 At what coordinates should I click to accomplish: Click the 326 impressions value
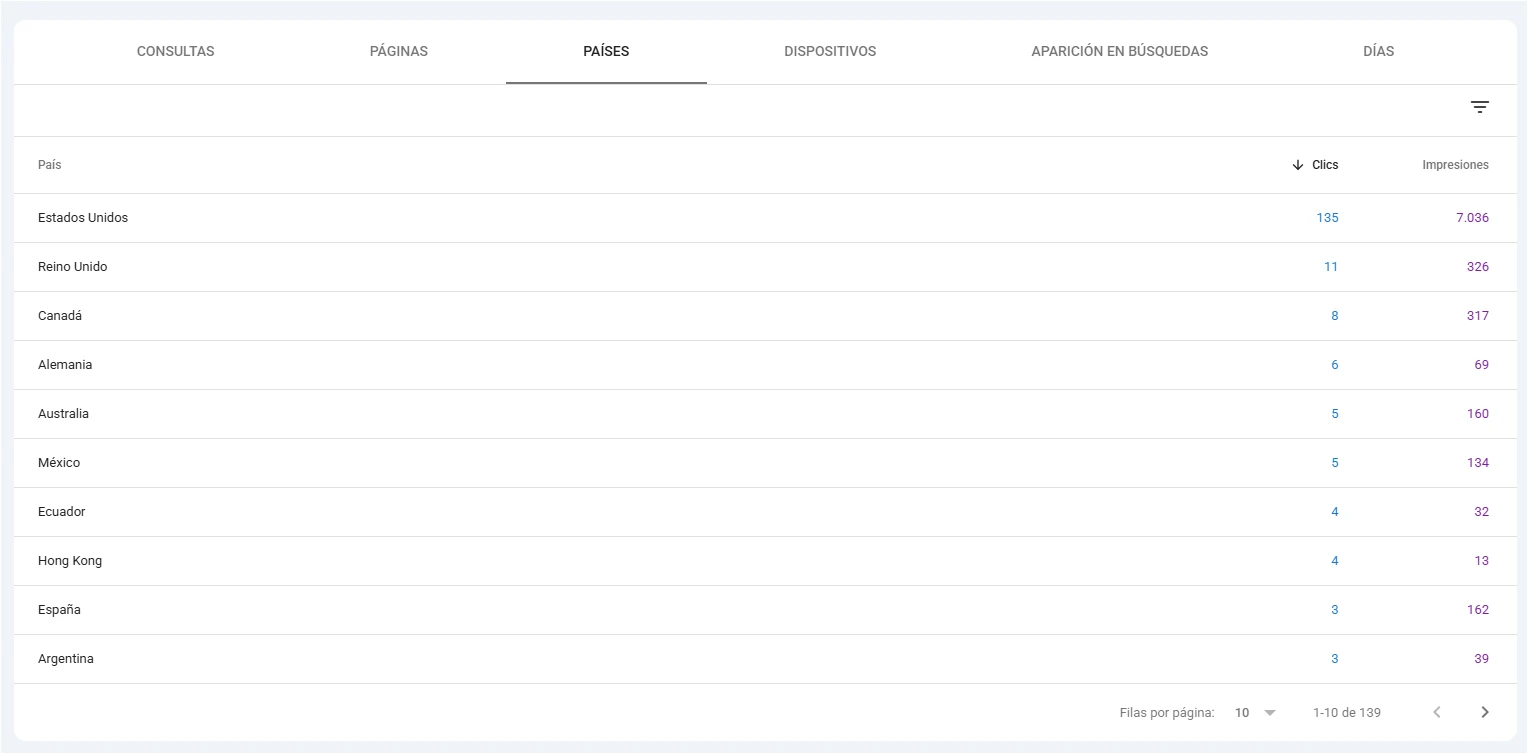(x=1478, y=267)
